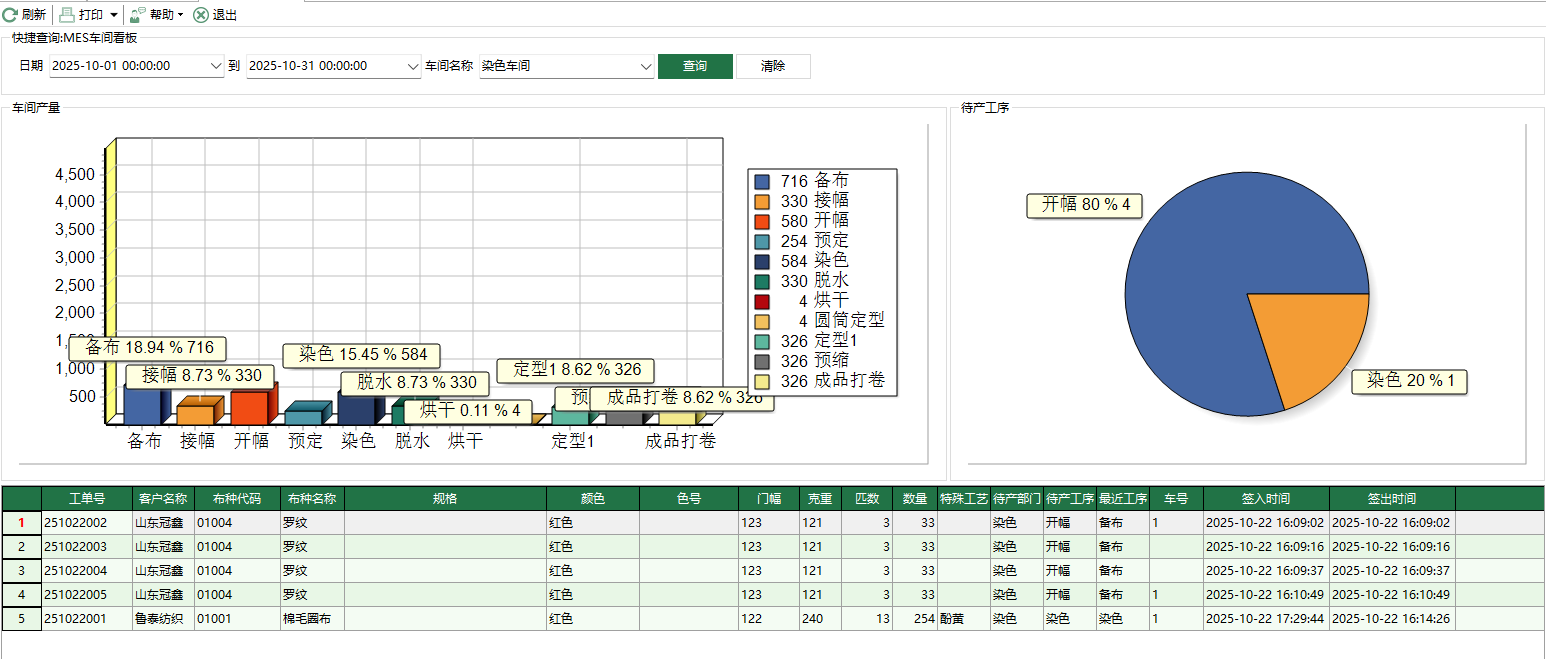Viewport: 1546px width, 659px height.
Task: Expand the start date dropdown
Action: pos(217,66)
